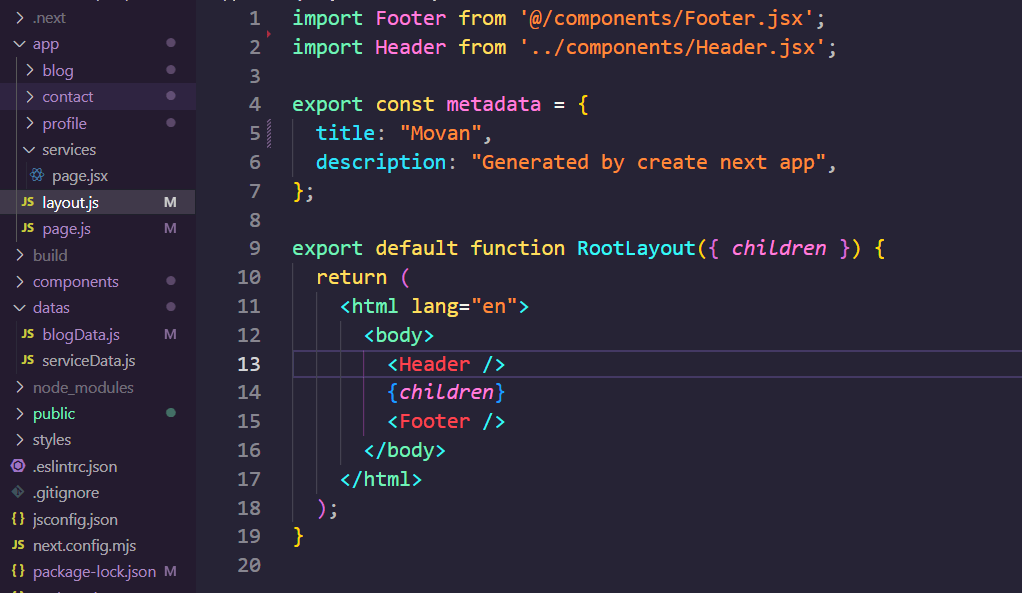1022x593 pixels.
Task: Click the closing </html> tag
Action: tap(381, 480)
